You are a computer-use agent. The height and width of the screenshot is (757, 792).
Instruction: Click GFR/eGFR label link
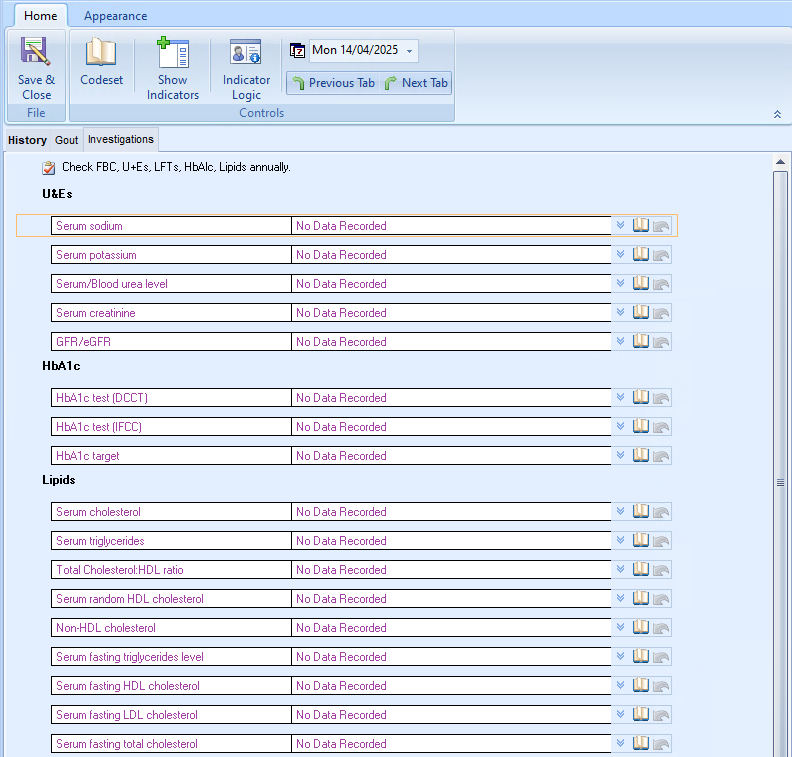pos(83,342)
